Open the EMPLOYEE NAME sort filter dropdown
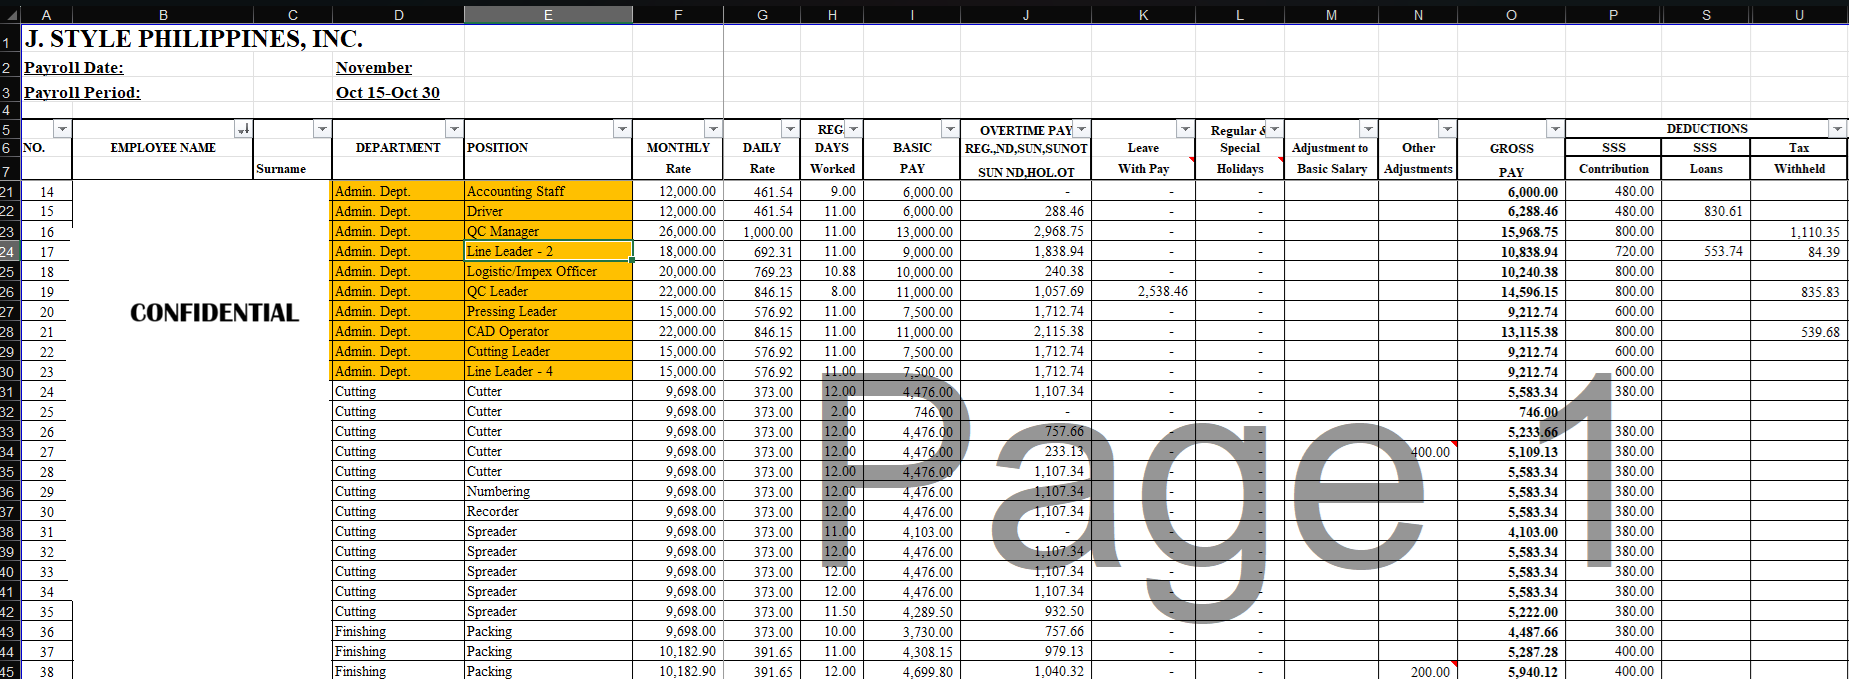The width and height of the screenshot is (1849, 679). tap(243, 129)
